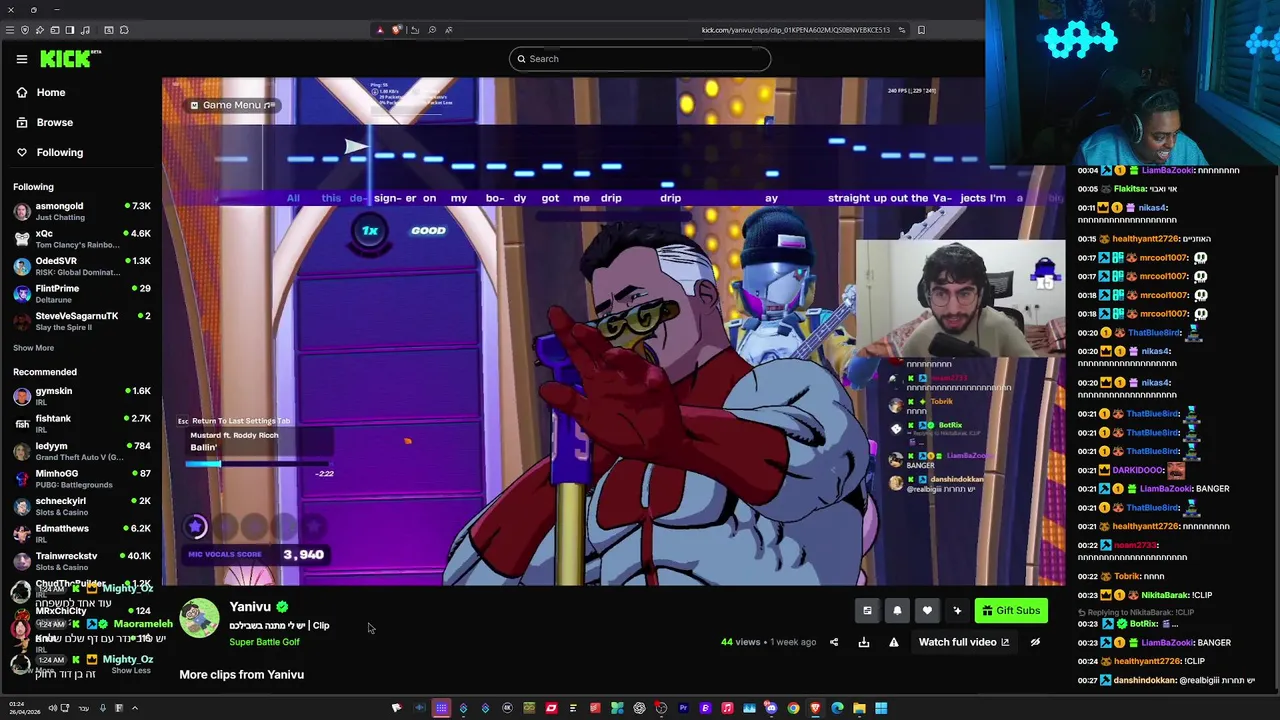Open fishtank's recommended channel
The width and height of the screenshot is (1280, 720).
click(x=81, y=423)
